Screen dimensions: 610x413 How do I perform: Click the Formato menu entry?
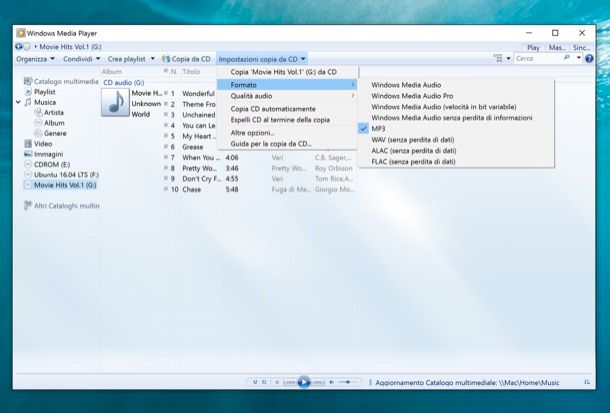[x=287, y=85]
